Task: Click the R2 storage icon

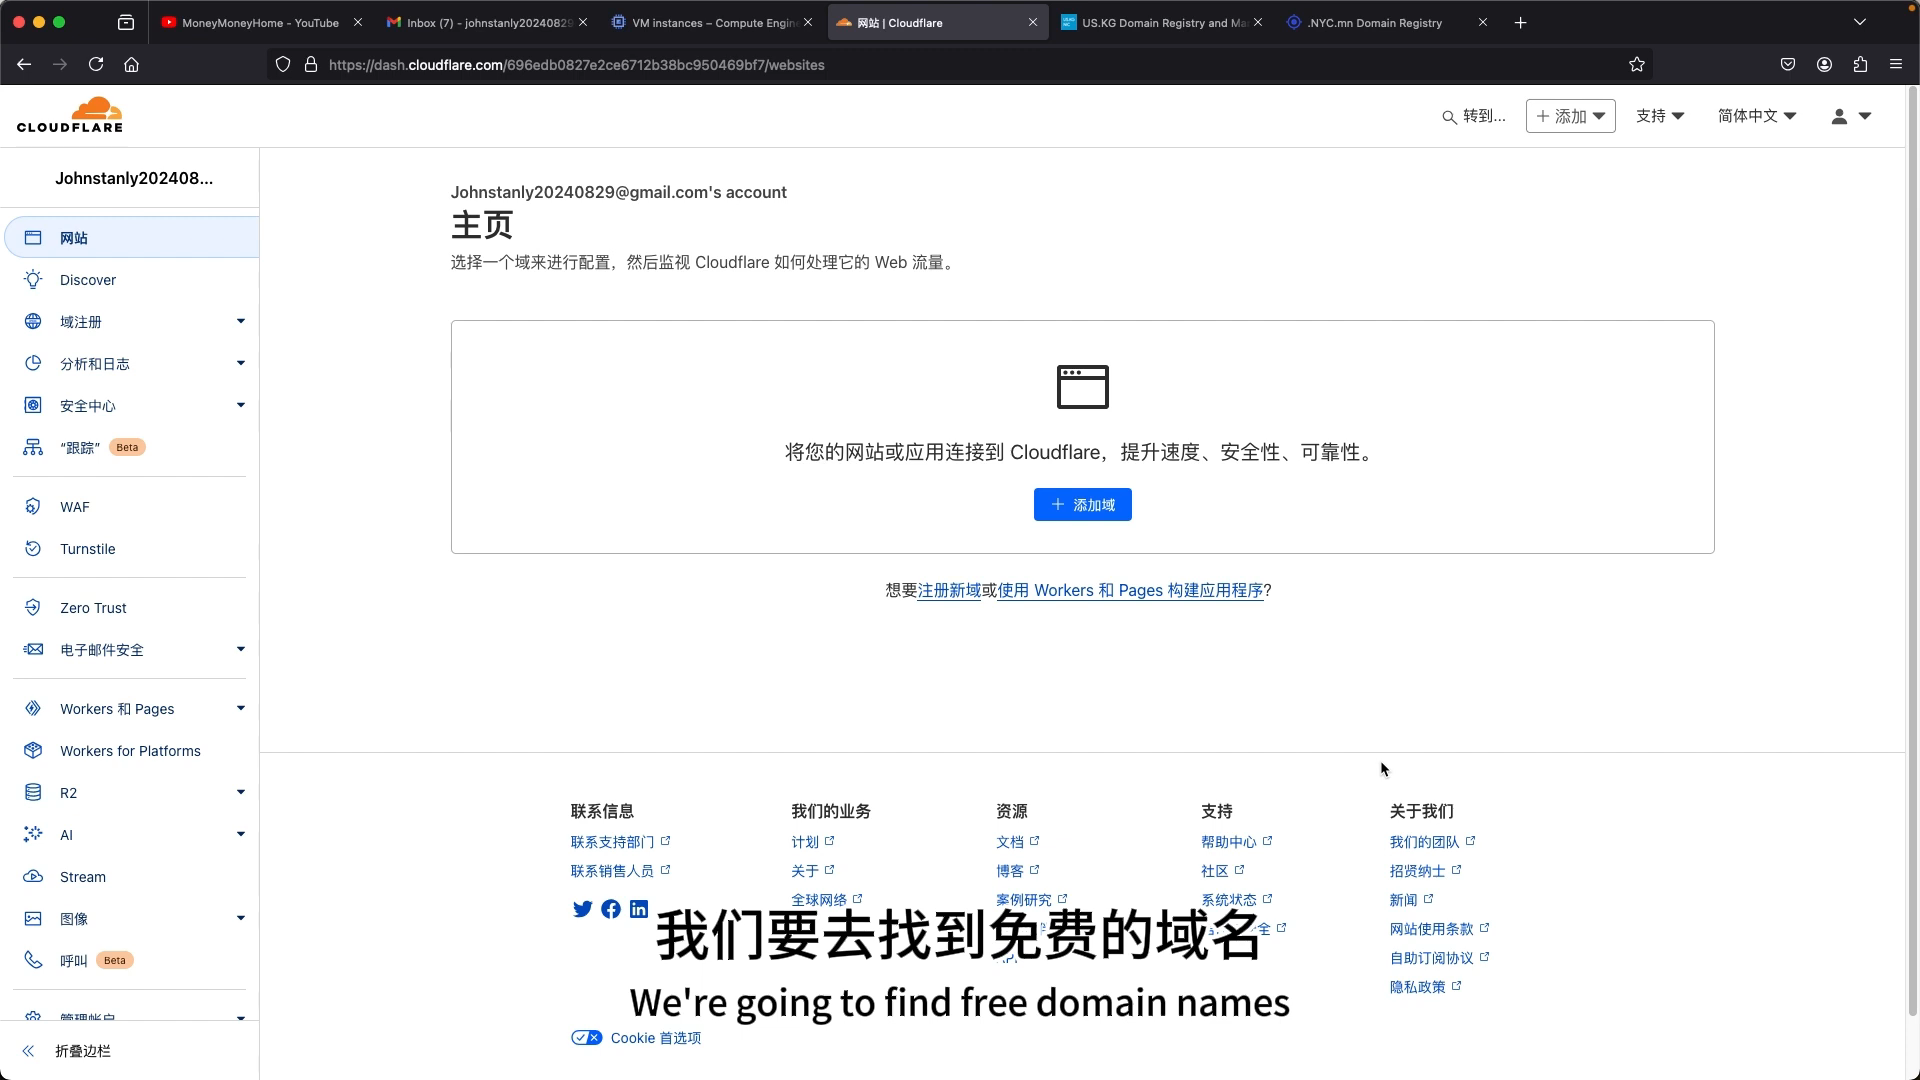Action: [x=33, y=793]
